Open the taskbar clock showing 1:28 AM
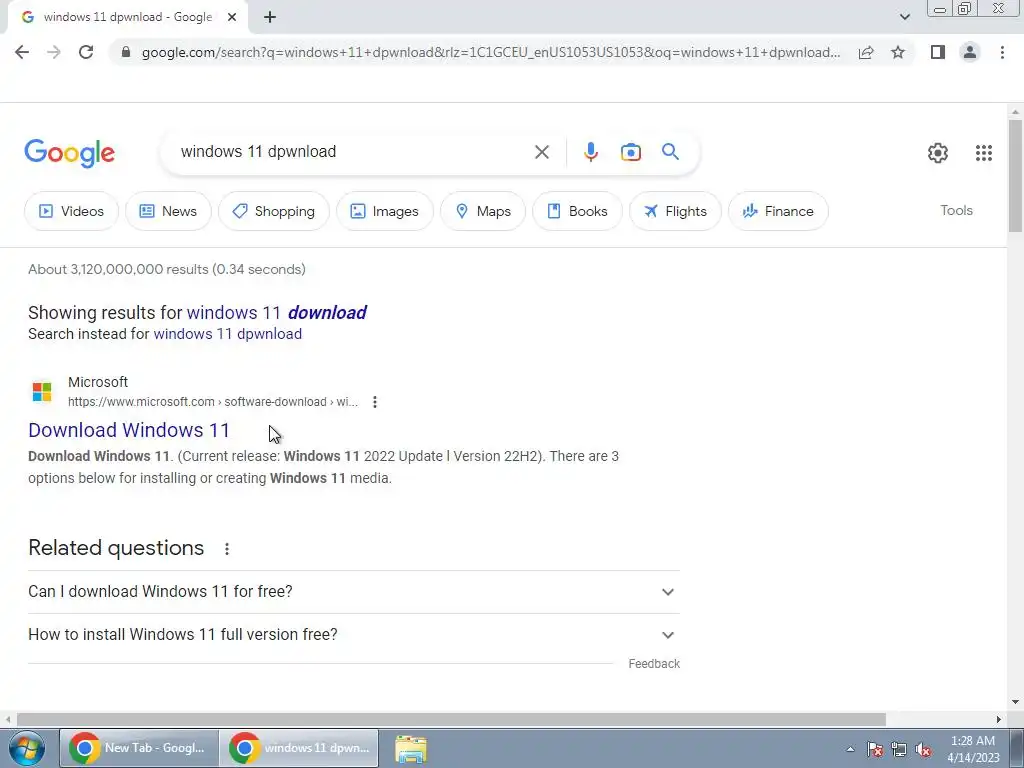Viewport: 1024px width, 768px height. click(973, 749)
